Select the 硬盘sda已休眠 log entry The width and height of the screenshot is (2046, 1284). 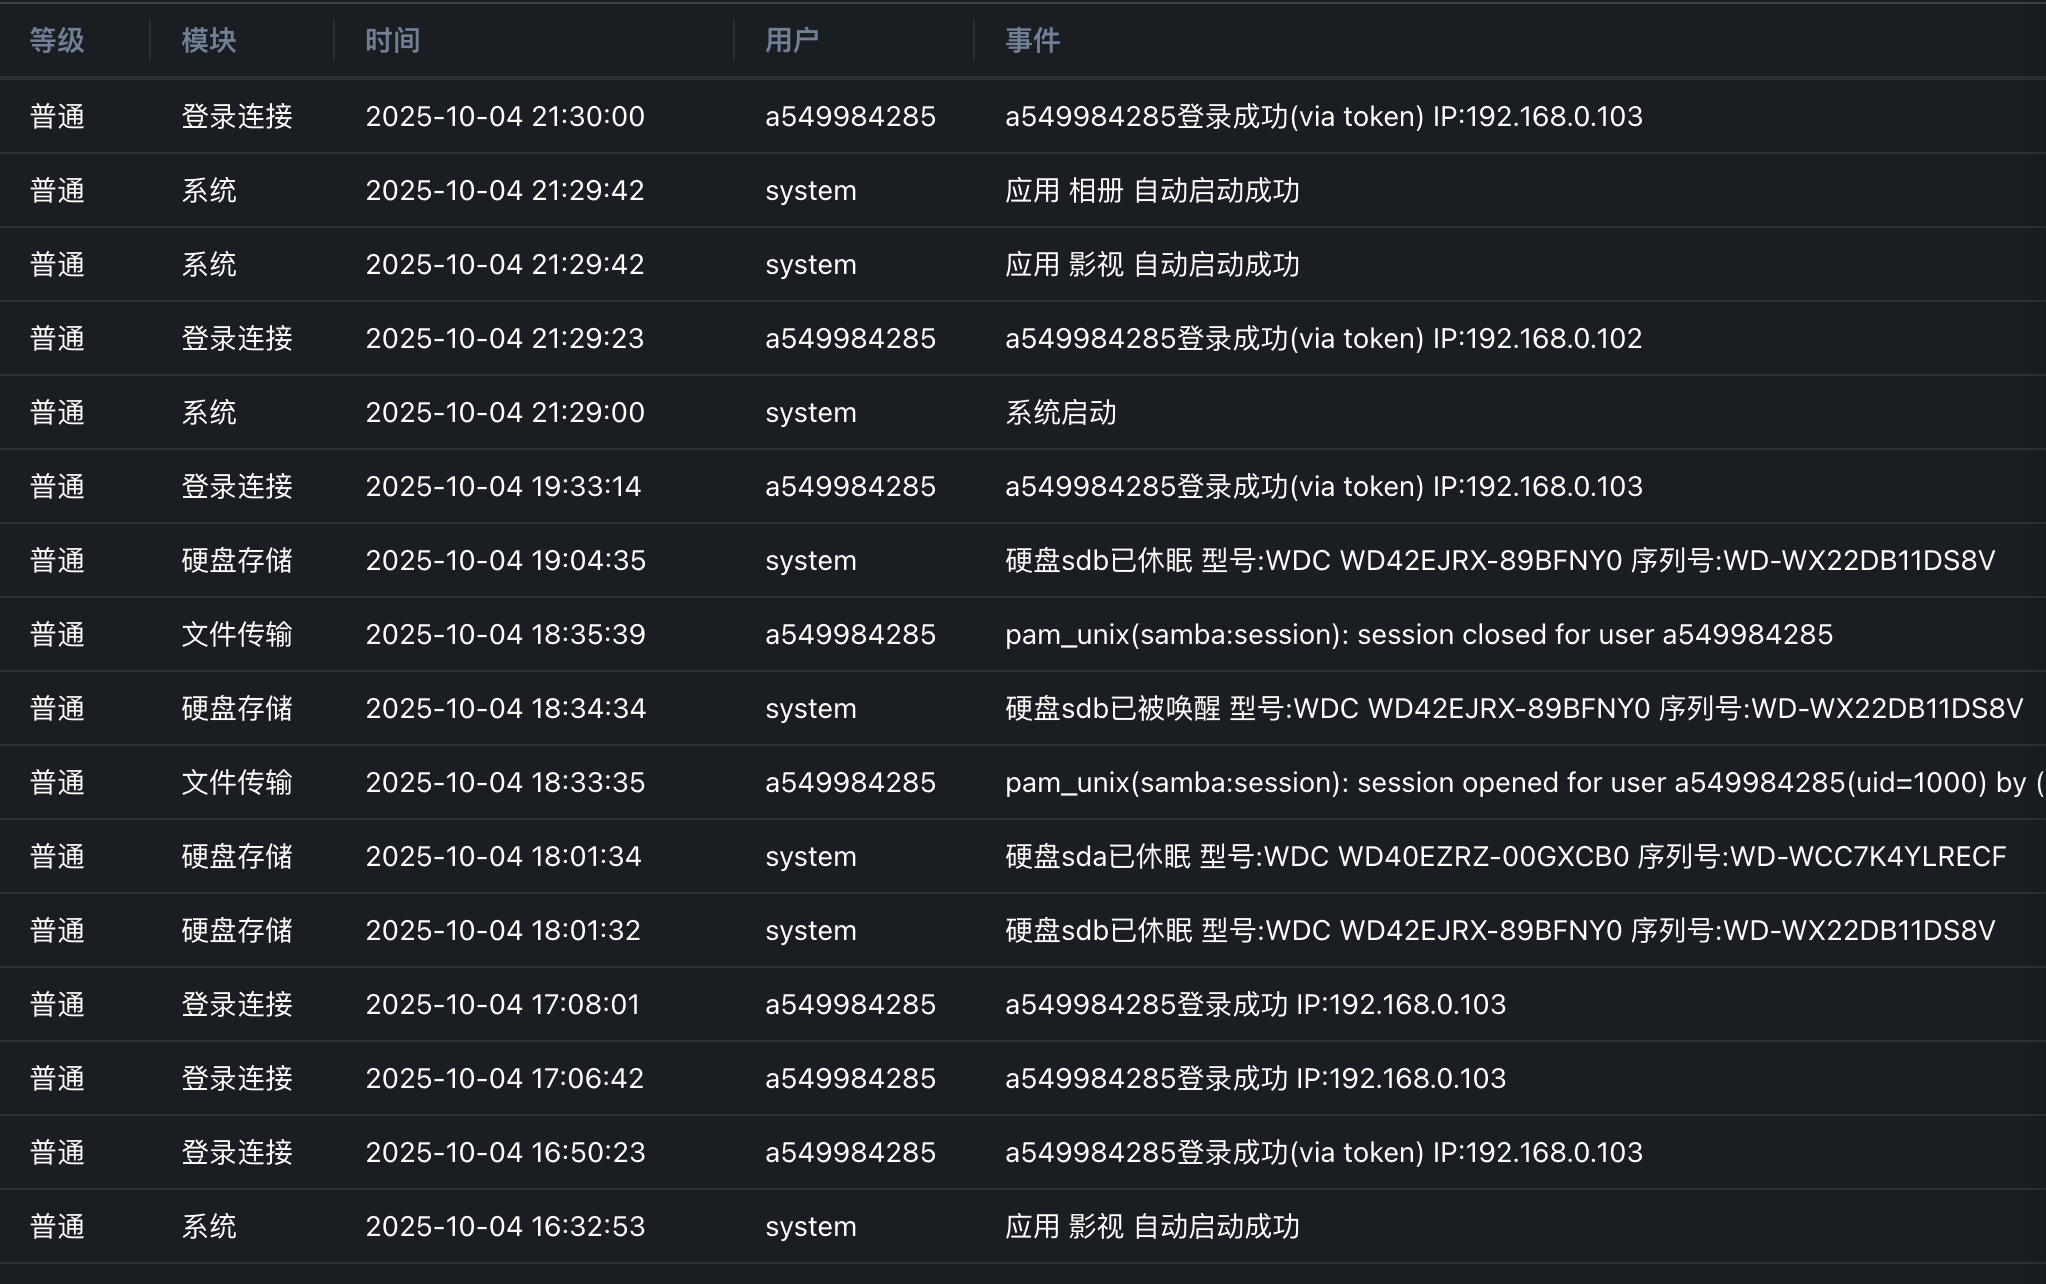tap(1504, 856)
